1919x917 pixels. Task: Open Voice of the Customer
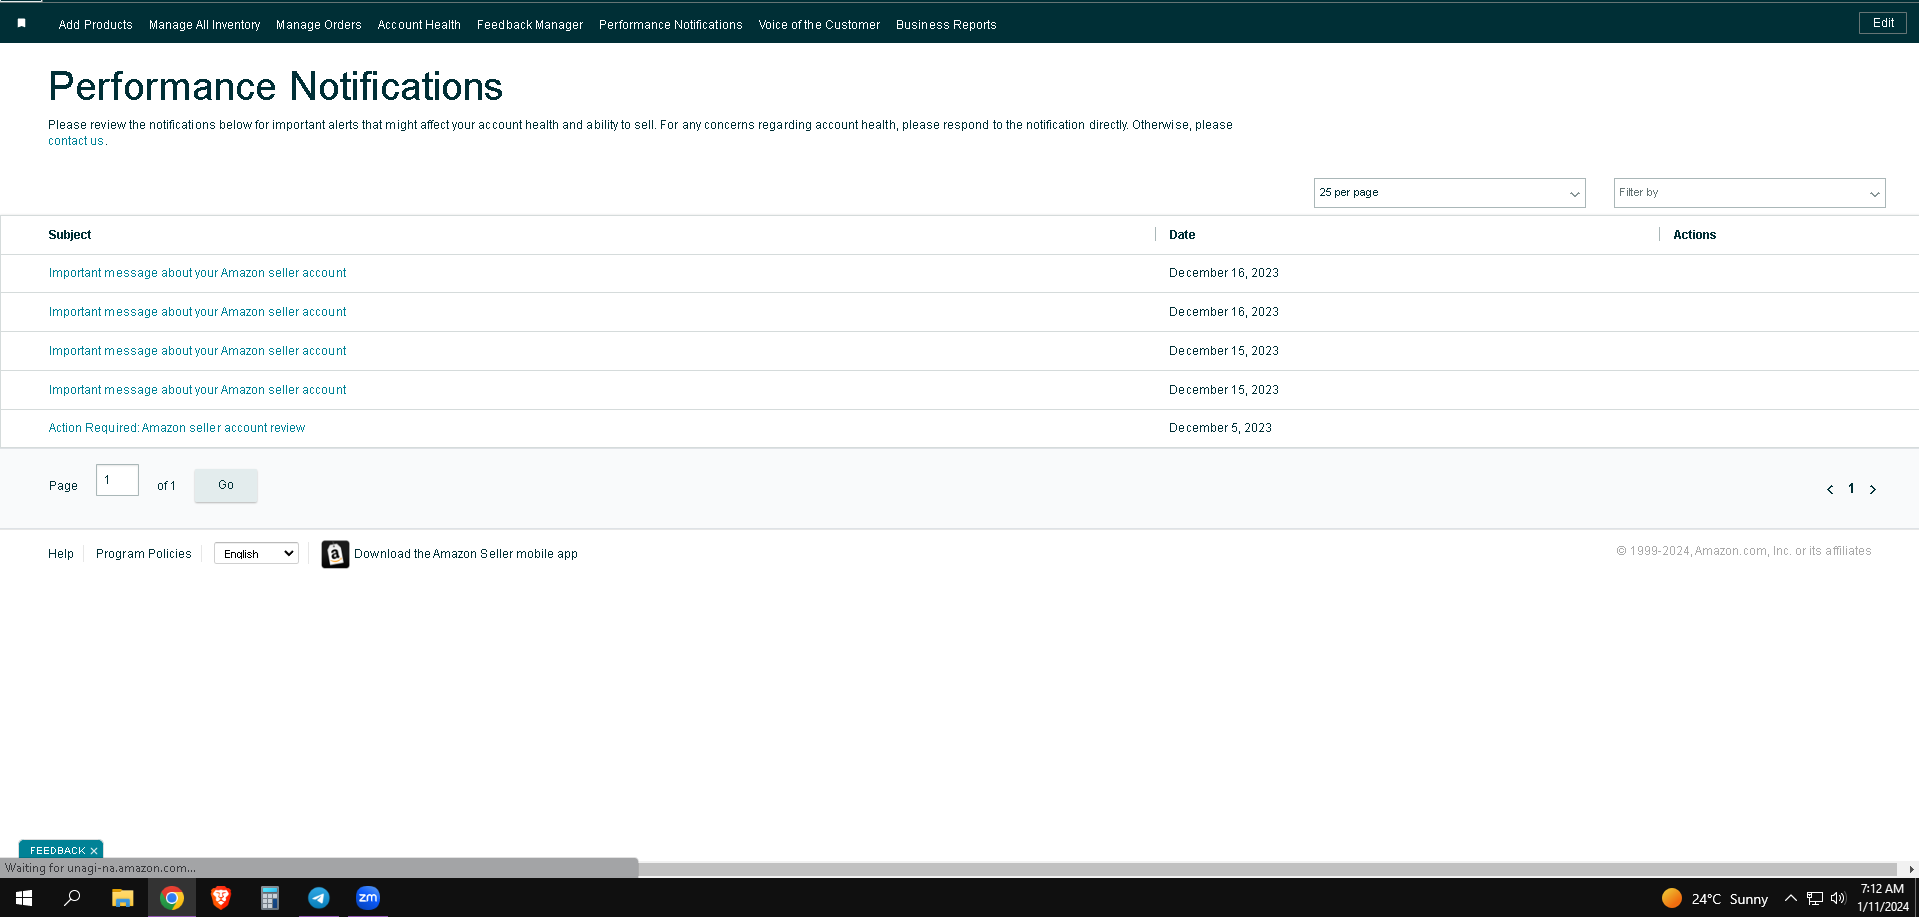coord(819,25)
